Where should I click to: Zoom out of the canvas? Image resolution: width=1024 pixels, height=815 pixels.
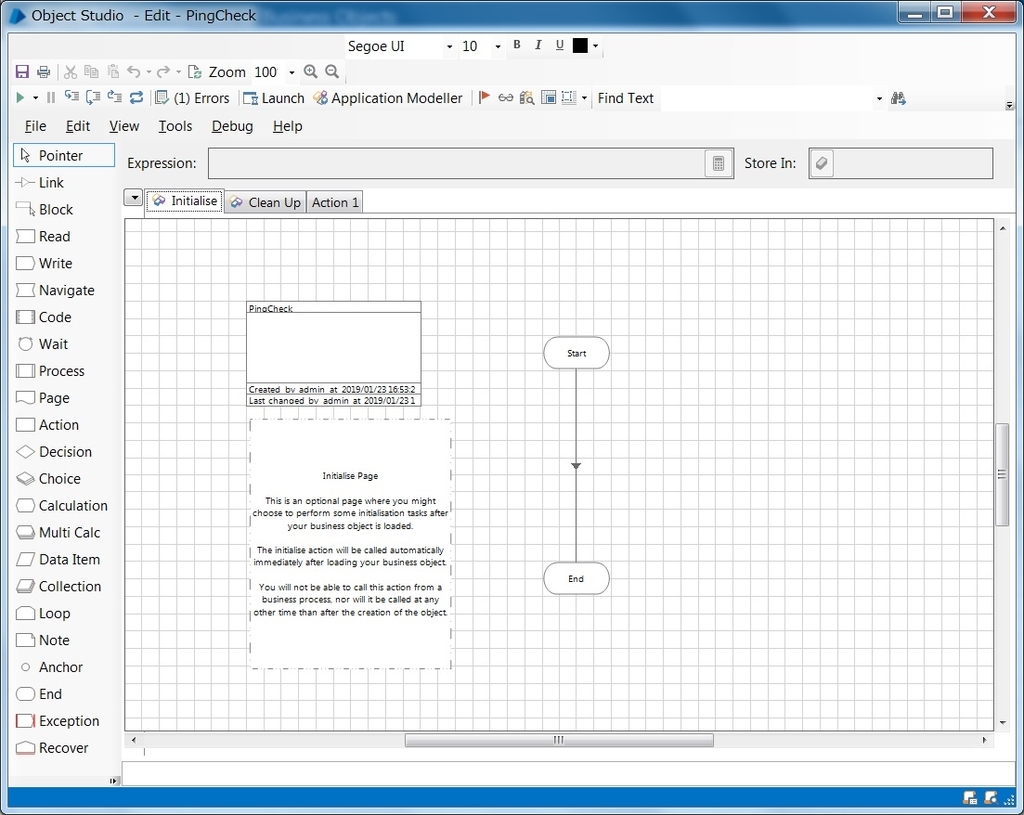[x=332, y=72]
